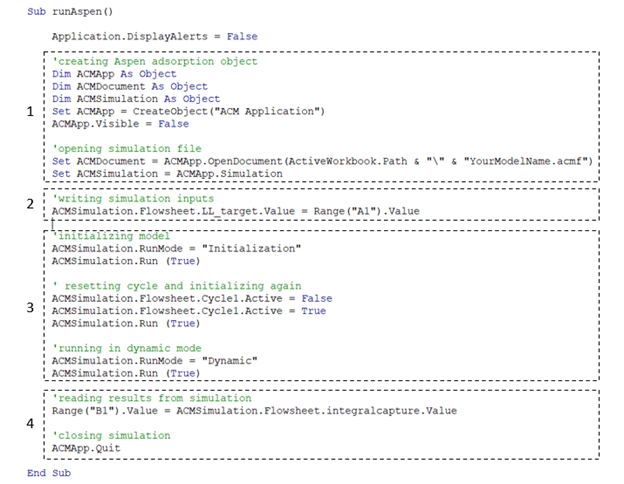Click the line 'ACMApp.Visible = False'
This screenshot has height=484, width=624.
[x=120, y=124]
